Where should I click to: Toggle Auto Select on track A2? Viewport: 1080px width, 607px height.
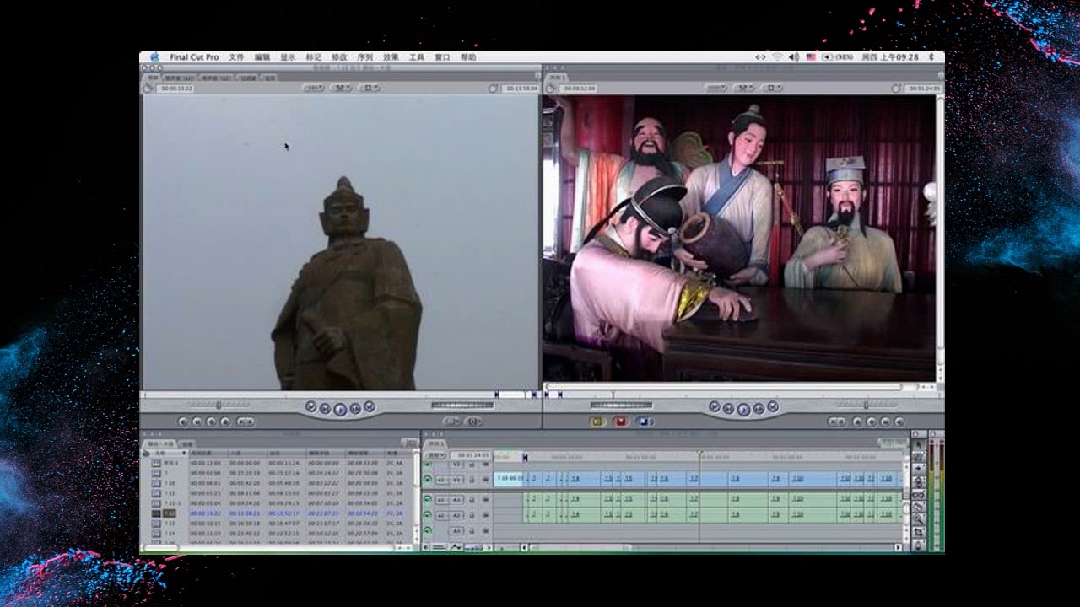coord(486,515)
